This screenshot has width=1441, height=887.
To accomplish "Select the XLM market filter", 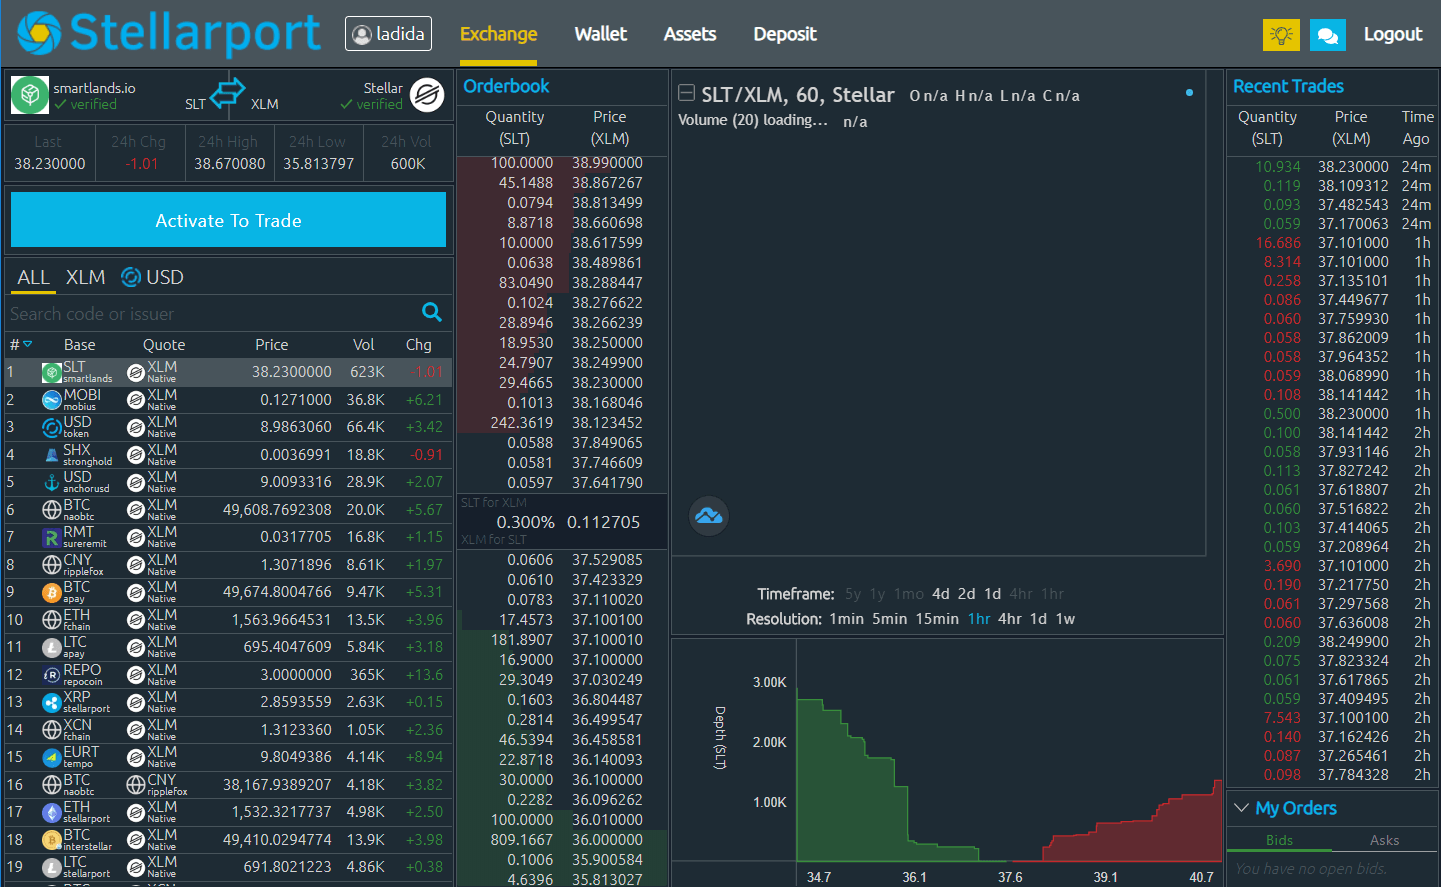I will (85, 277).
